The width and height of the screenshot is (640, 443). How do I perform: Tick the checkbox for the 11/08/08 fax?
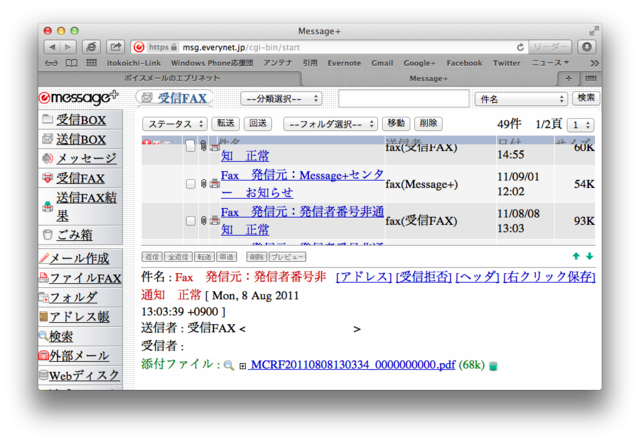(x=191, y=221)
